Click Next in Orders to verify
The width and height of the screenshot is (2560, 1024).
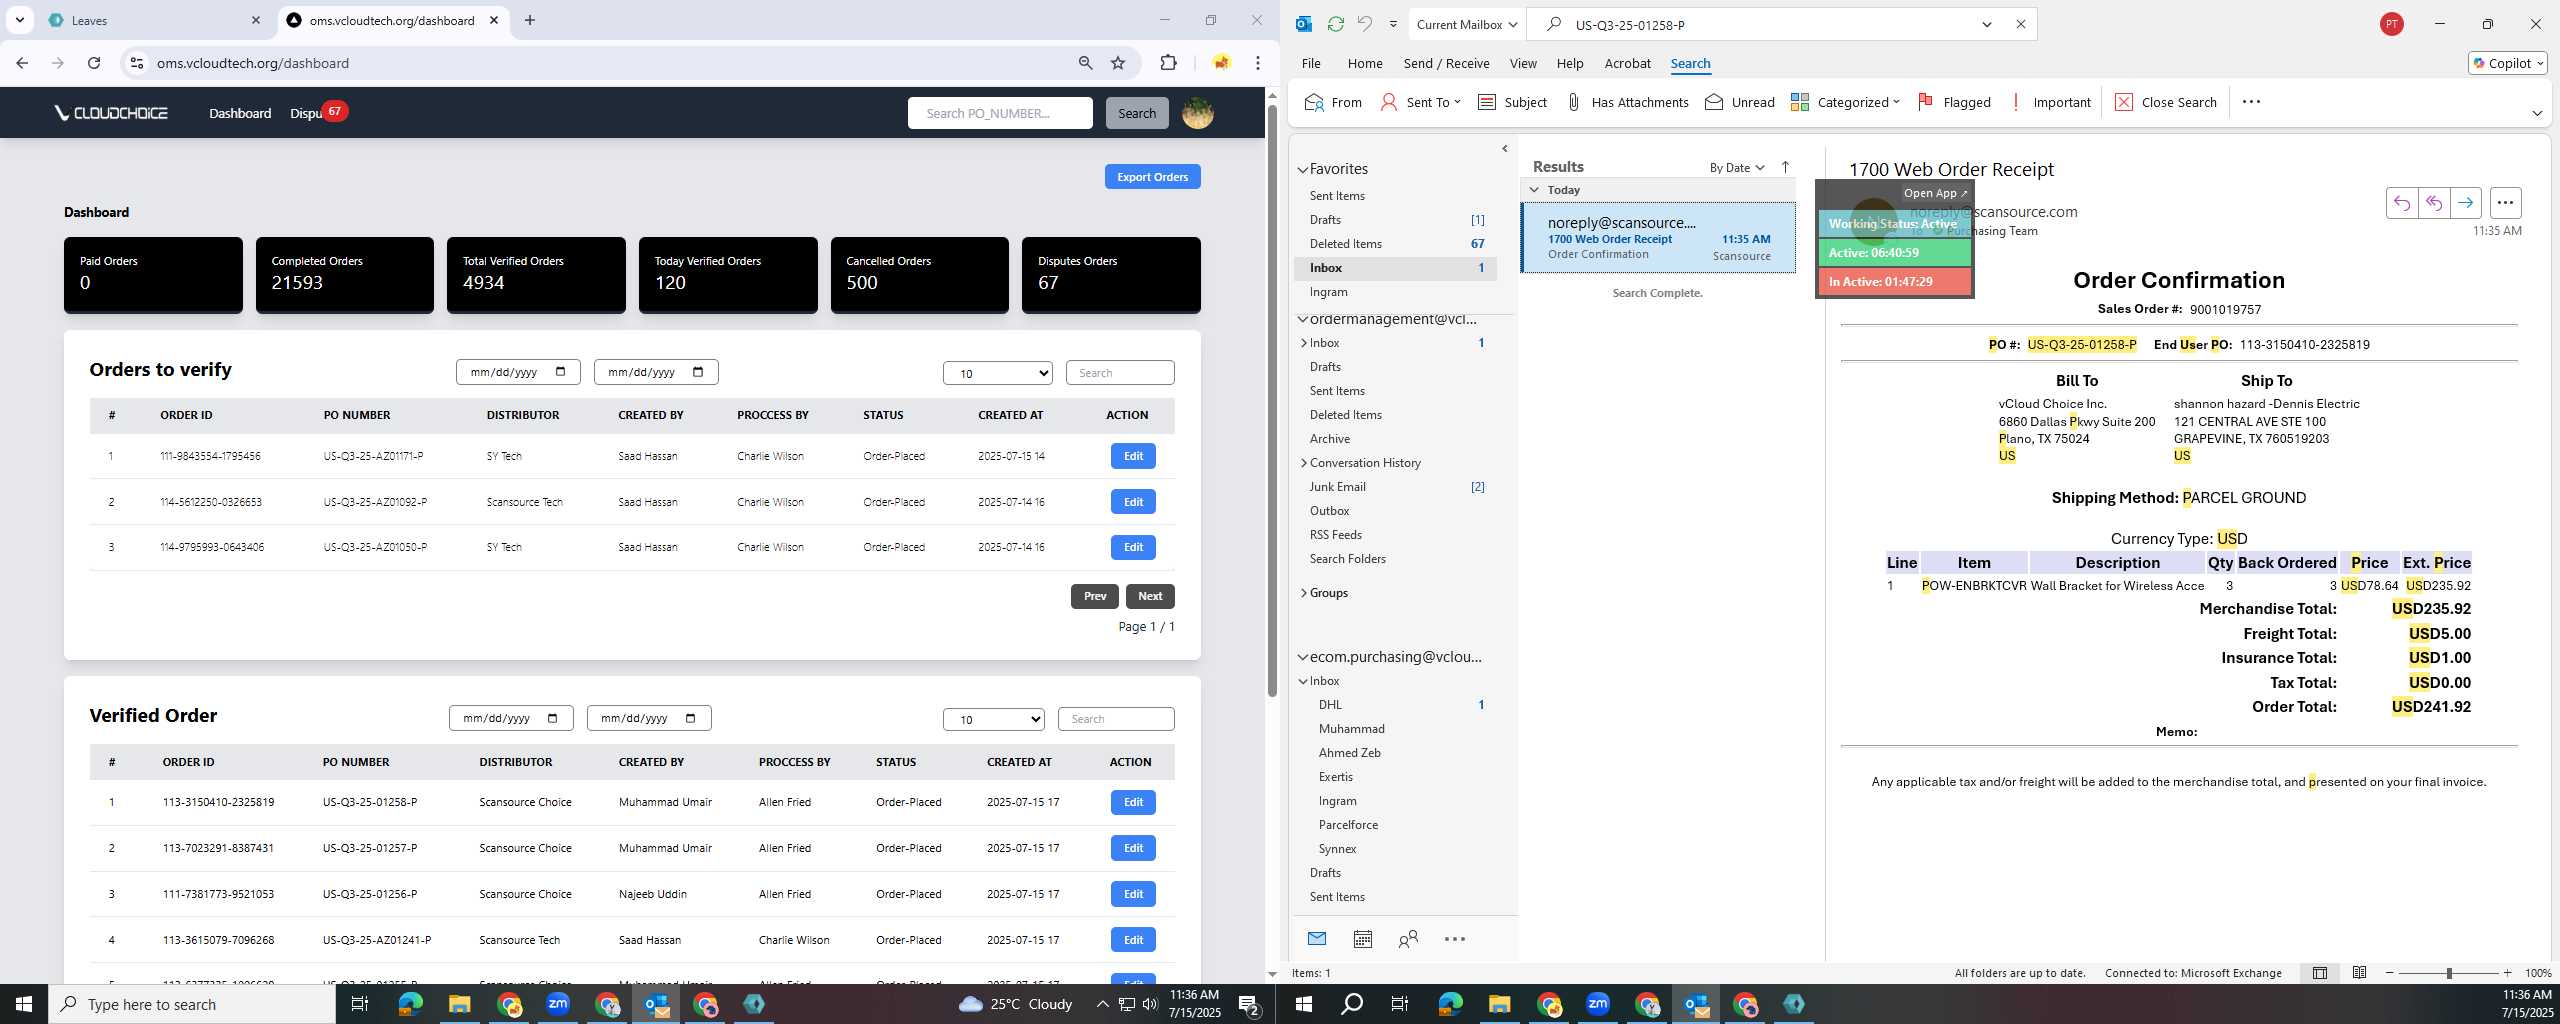click(1150, 596)
